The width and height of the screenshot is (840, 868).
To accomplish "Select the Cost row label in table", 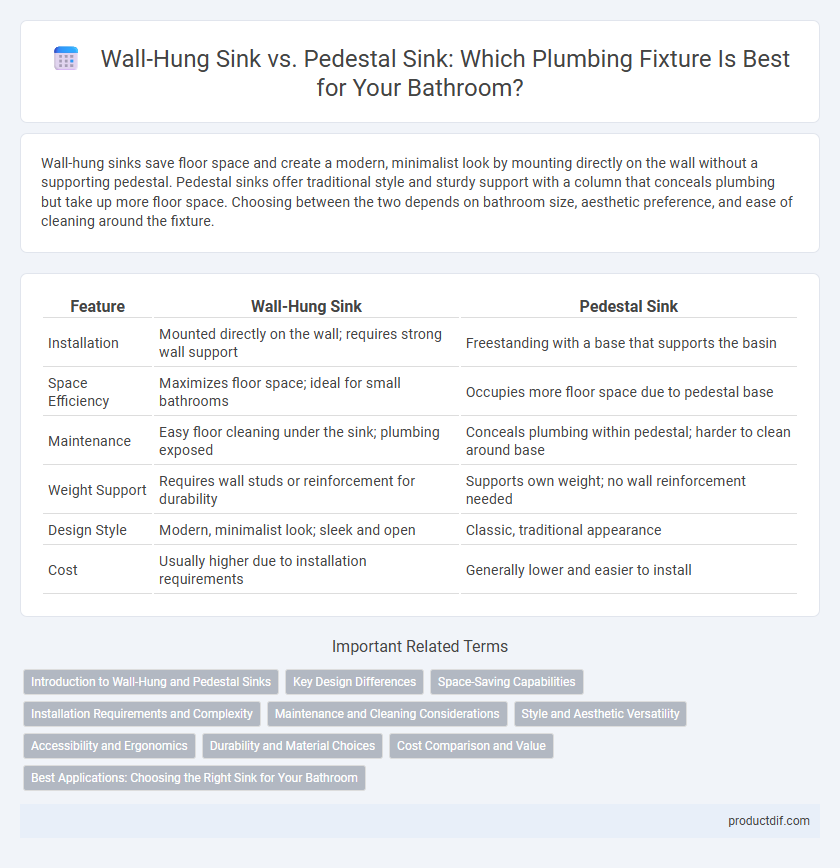I will (63, 570).
